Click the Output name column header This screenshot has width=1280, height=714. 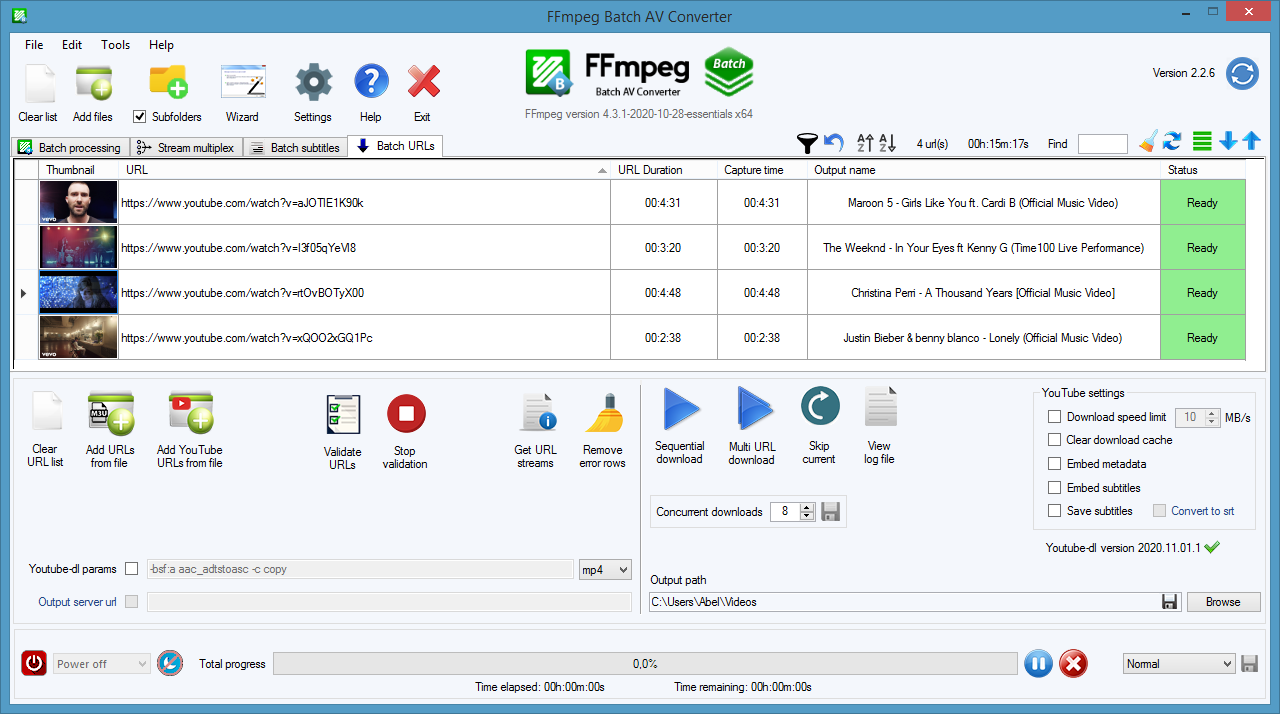click(983, 170)
